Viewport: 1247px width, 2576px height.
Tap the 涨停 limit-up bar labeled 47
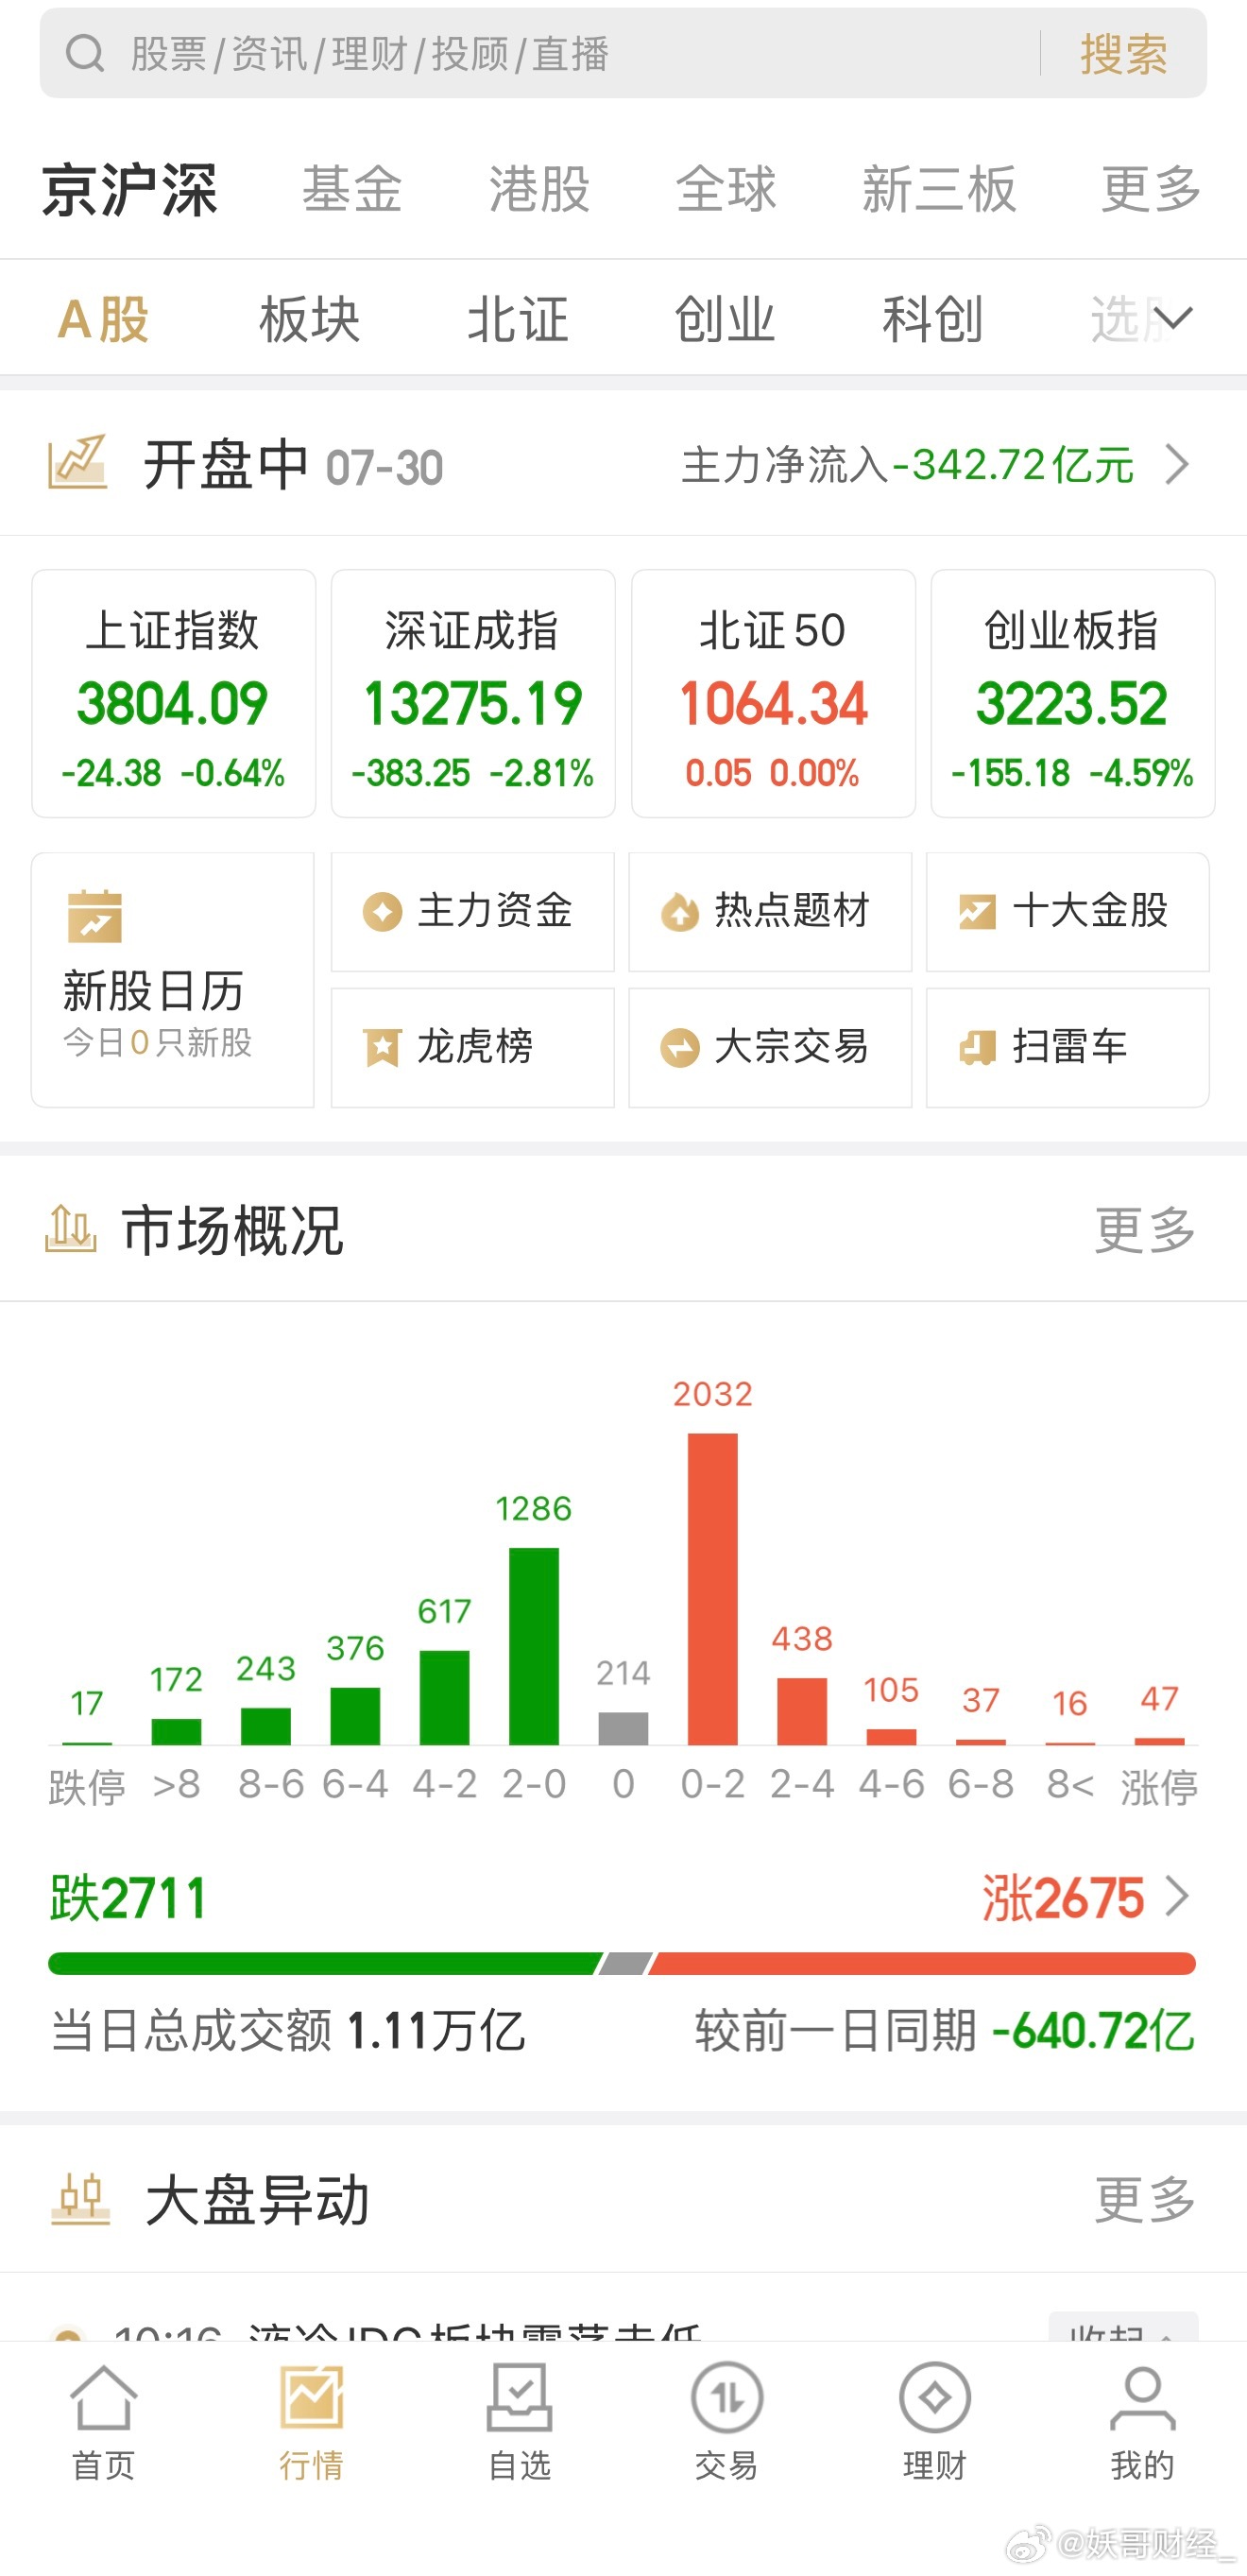[x=1159, y=1741]
